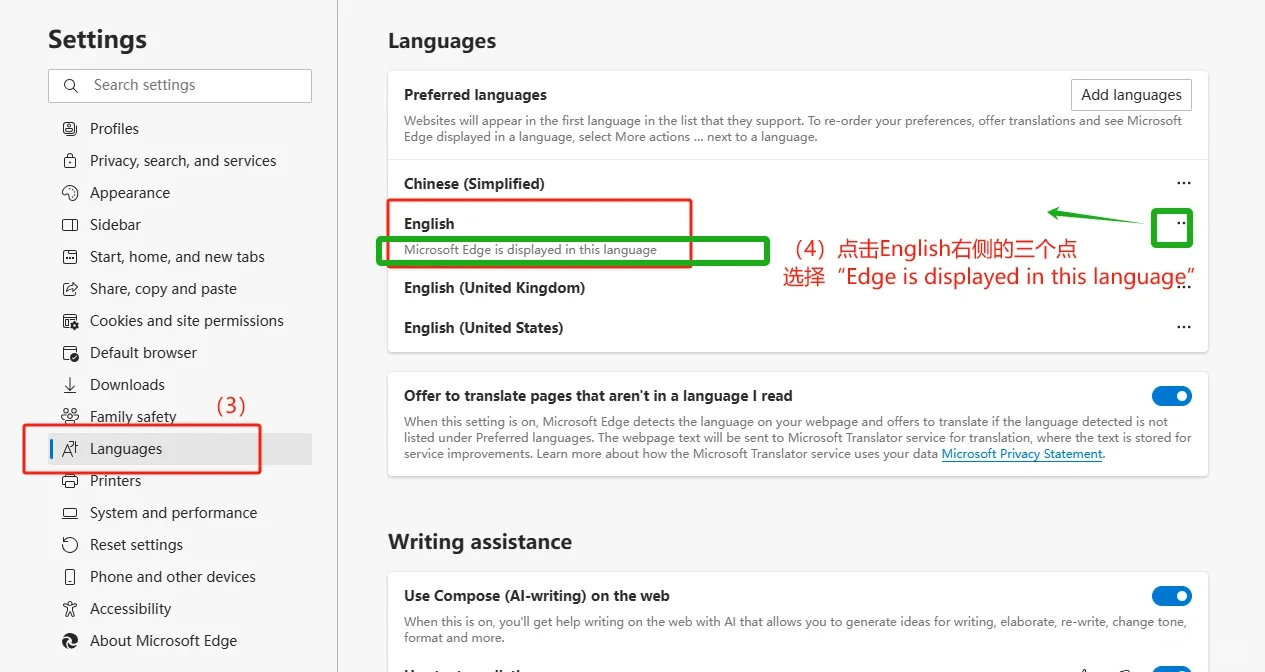
Task: Disable translation offers for unread languages
Action: click(x=1171, y=395)
